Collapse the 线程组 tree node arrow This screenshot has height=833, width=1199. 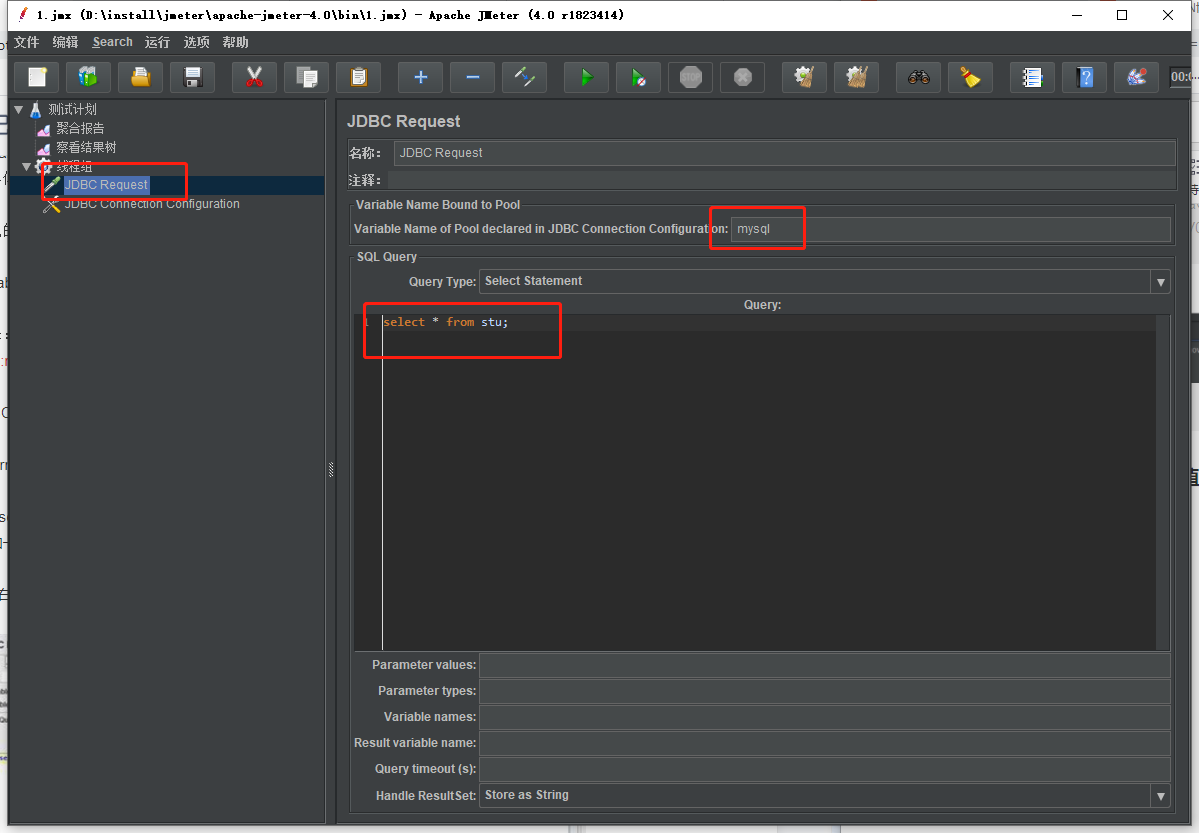(27, 166)
